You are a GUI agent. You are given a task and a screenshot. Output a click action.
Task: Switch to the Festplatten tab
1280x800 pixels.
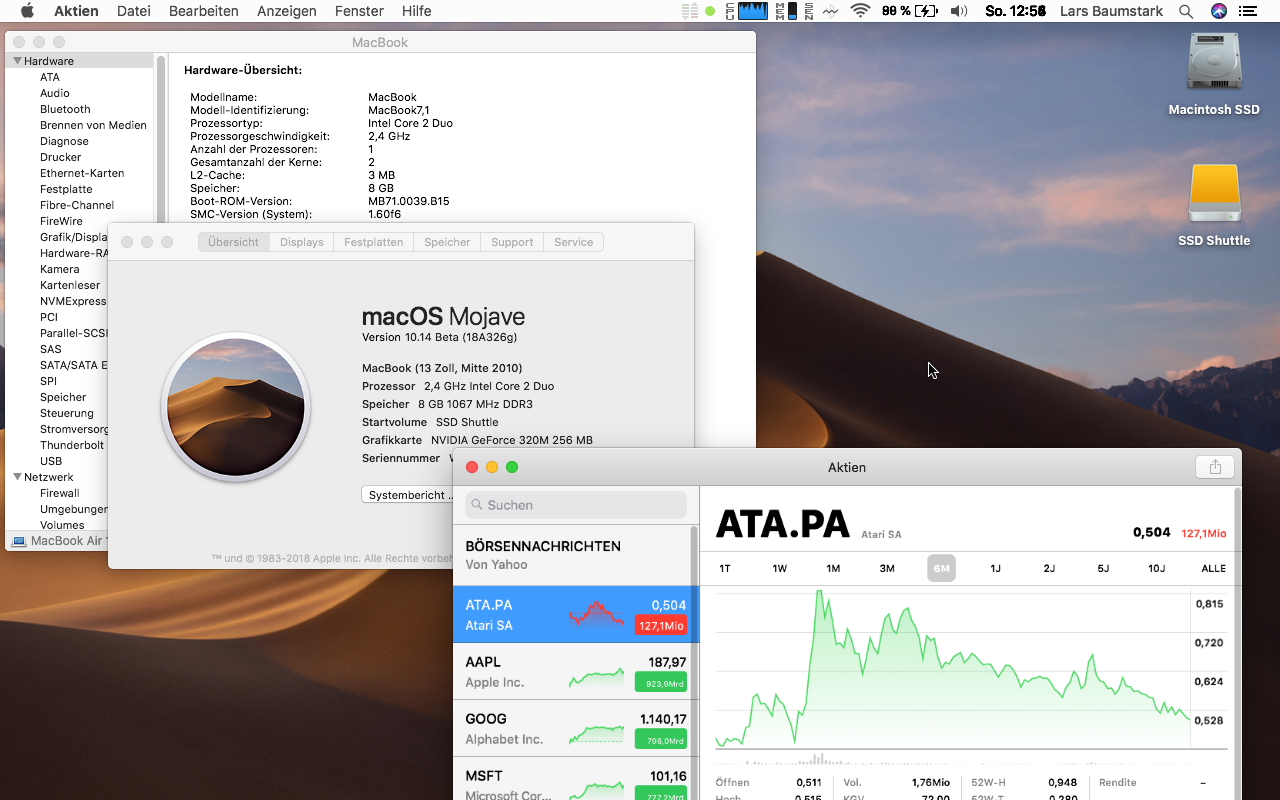pyautogui.click(x=373, y=242)
